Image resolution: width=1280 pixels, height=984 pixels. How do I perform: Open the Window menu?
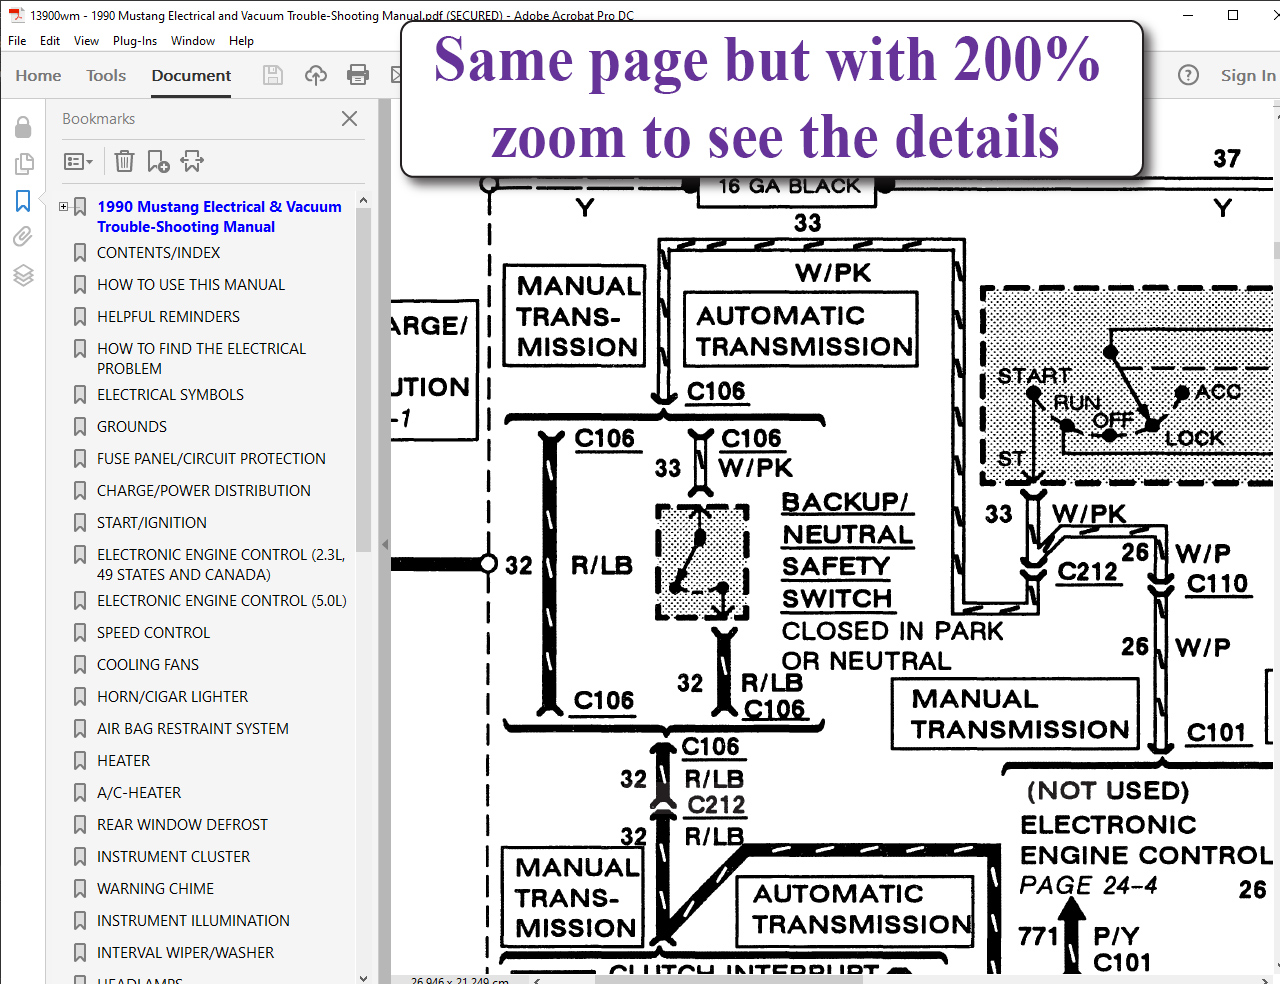pyautogui.click(x=193, y=41)
